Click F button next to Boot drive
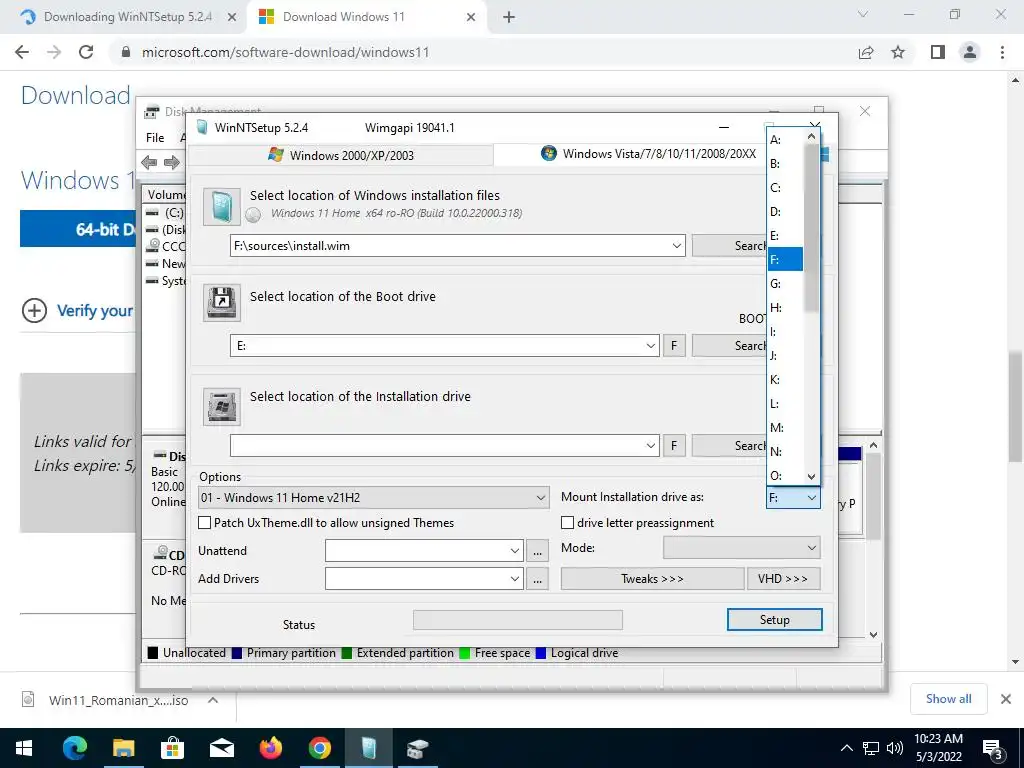The width and height of the screenshot is (1024, 768). 674,346
